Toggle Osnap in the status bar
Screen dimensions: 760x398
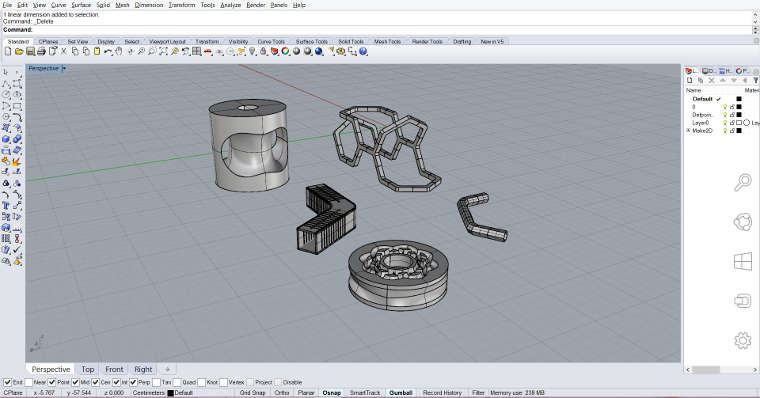click(332, 393)
